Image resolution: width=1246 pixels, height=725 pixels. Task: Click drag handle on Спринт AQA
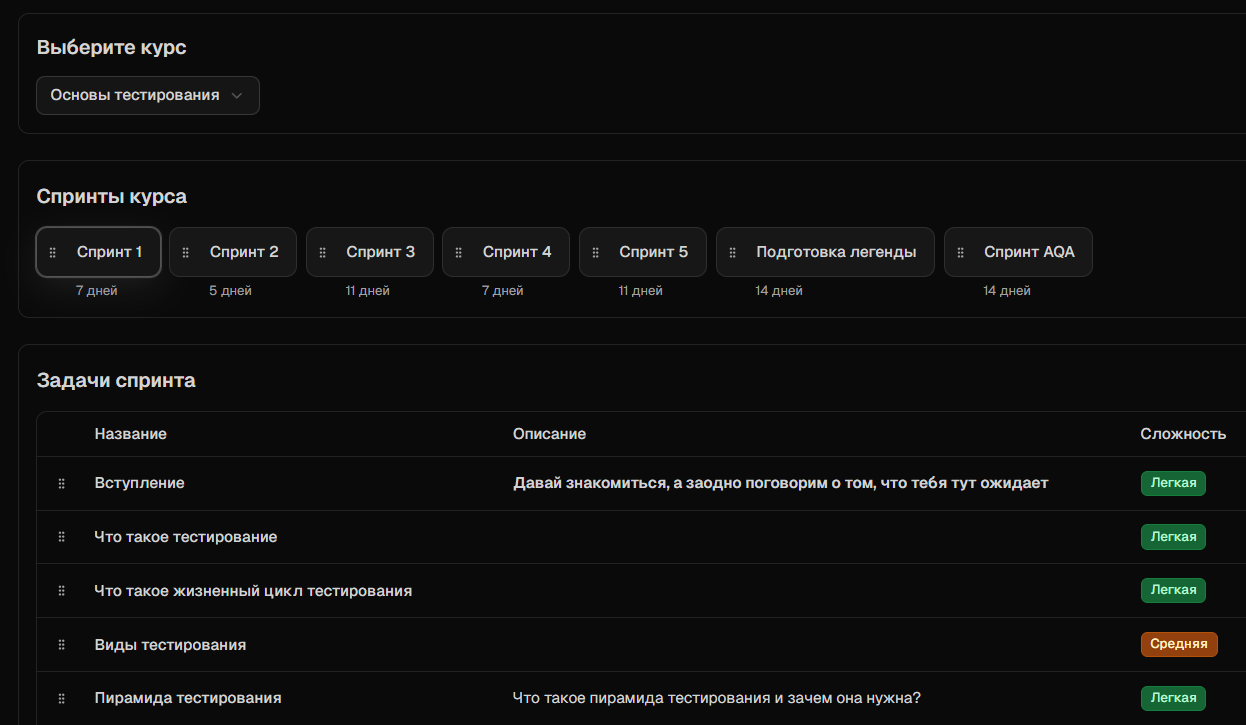pos(961,252)
